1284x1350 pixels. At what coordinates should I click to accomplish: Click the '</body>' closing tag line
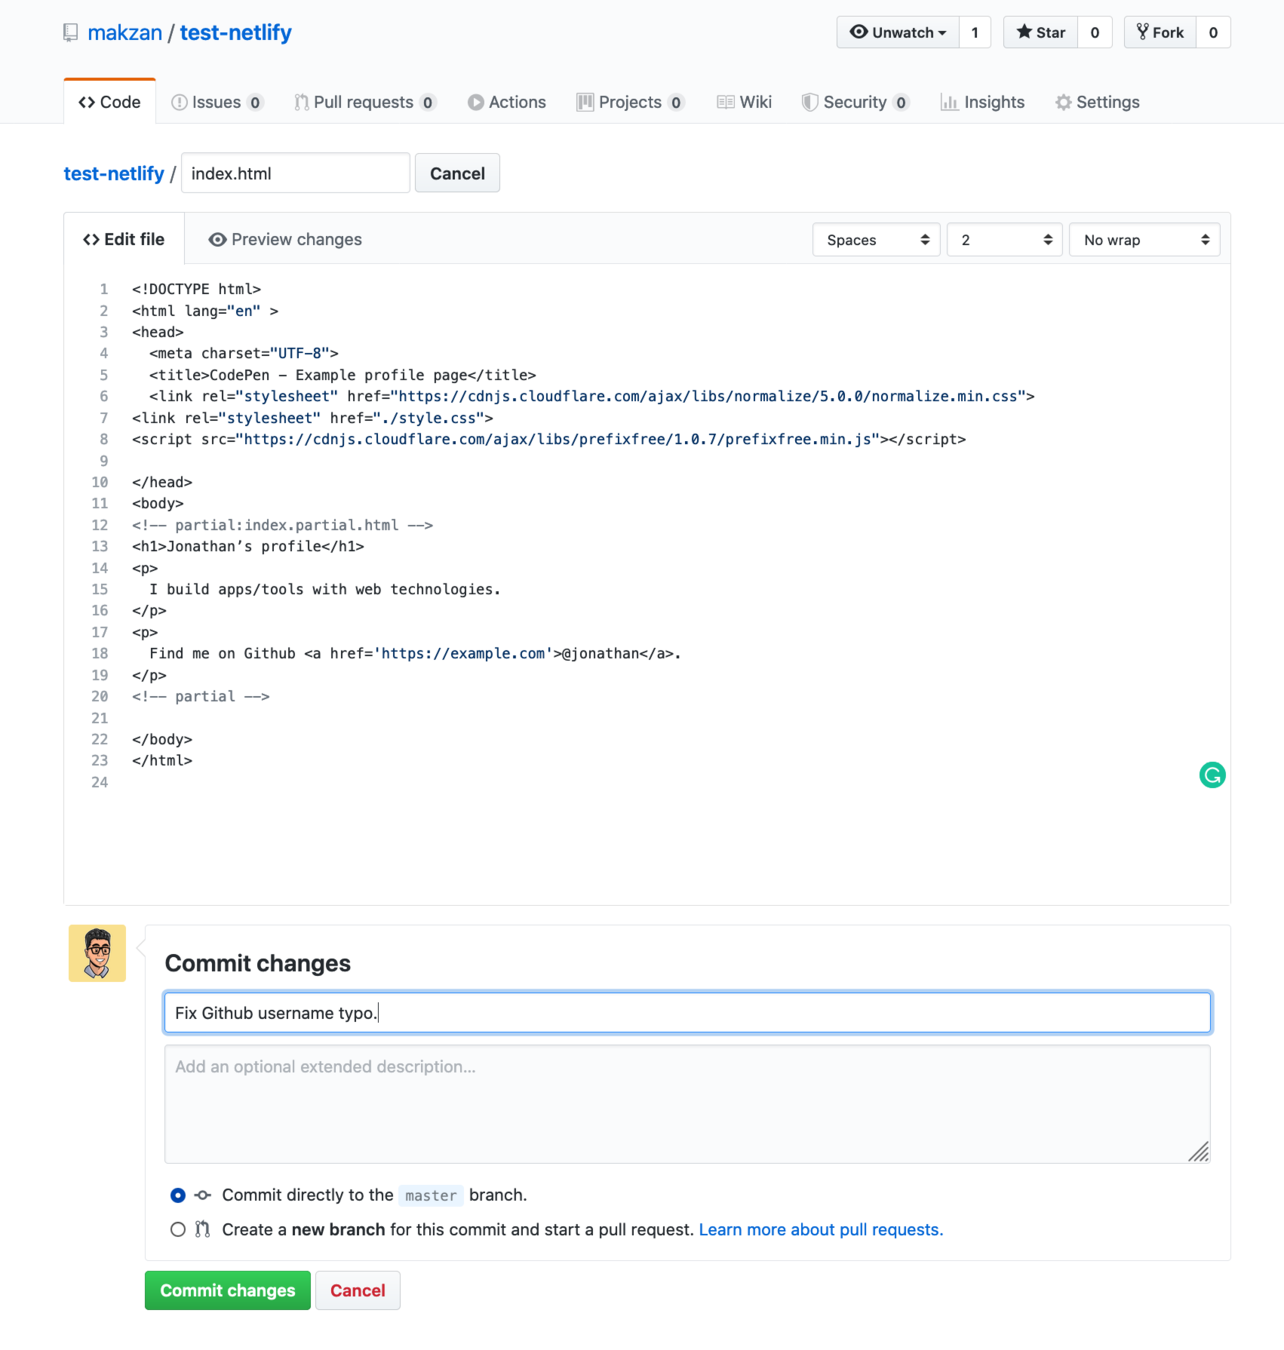pos(162,739)
